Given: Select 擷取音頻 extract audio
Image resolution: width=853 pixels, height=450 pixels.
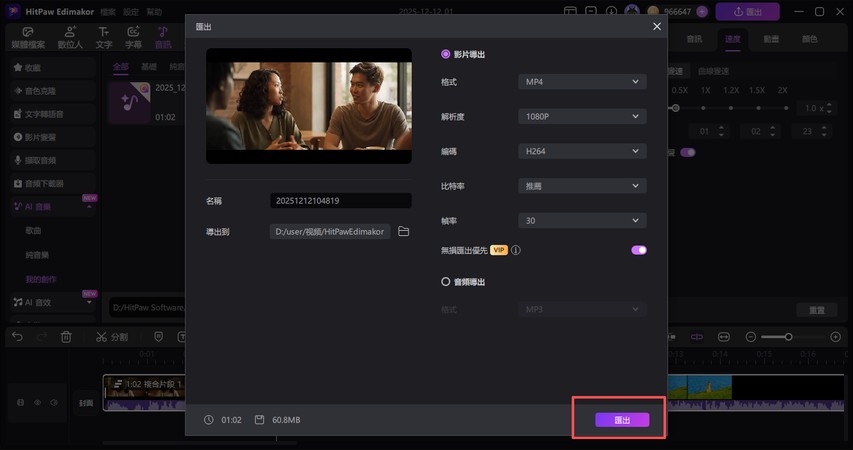Looking at the screenshot, I should pos(52,161).
